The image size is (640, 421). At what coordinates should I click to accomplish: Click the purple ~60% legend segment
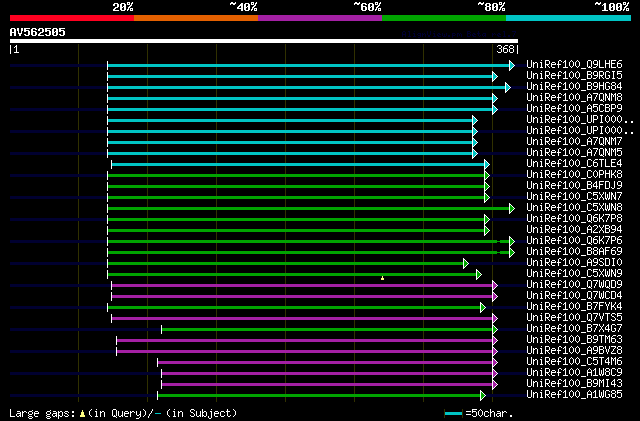pyautogui.click(x=320, y=18)
